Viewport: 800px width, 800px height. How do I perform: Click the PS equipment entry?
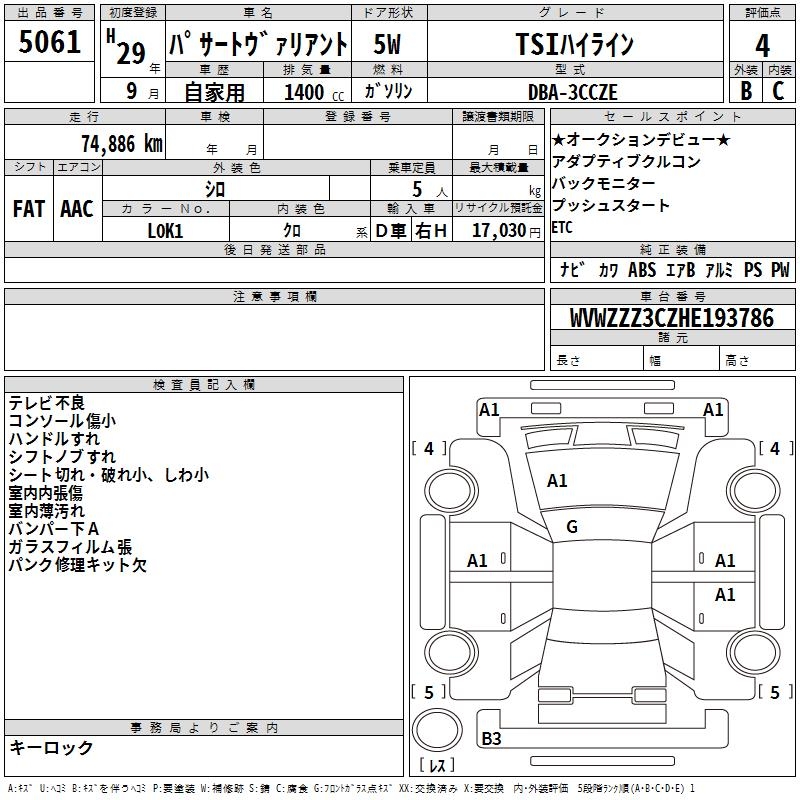coord(753,270)
